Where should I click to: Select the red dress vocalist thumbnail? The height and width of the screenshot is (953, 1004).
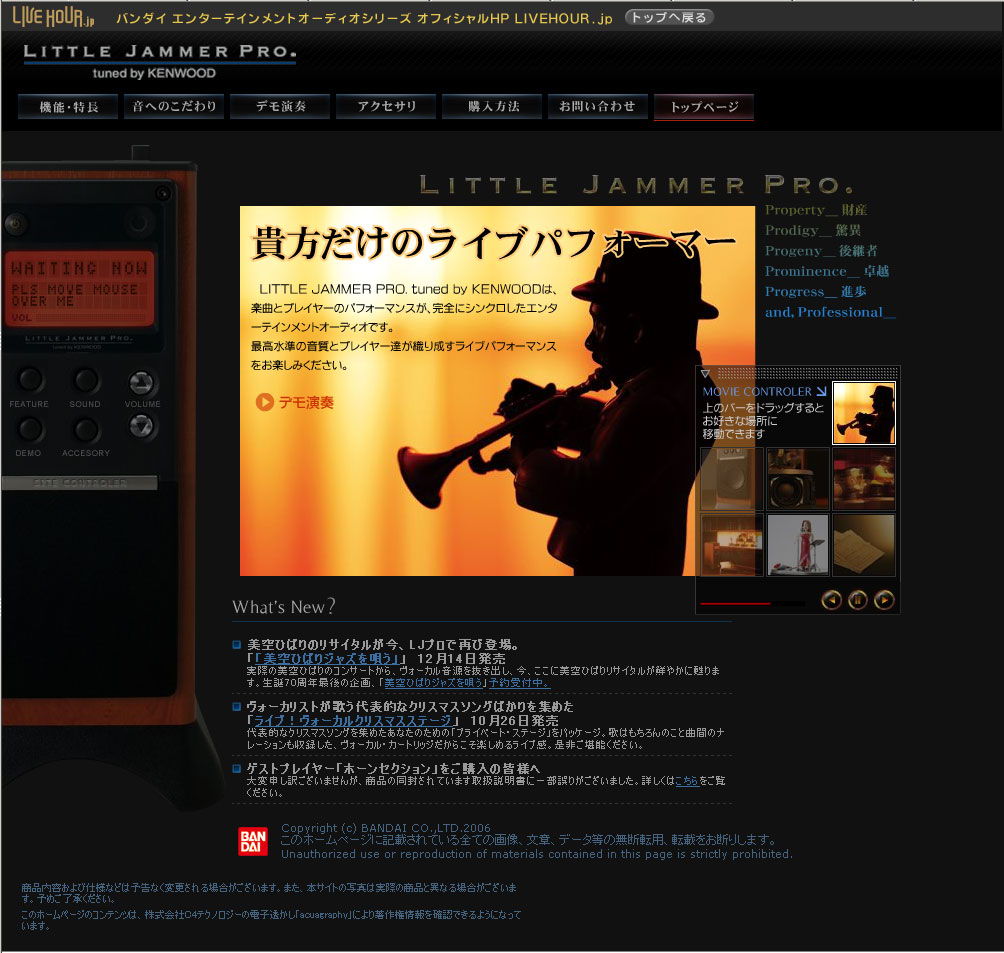click(x=798, y=545)
